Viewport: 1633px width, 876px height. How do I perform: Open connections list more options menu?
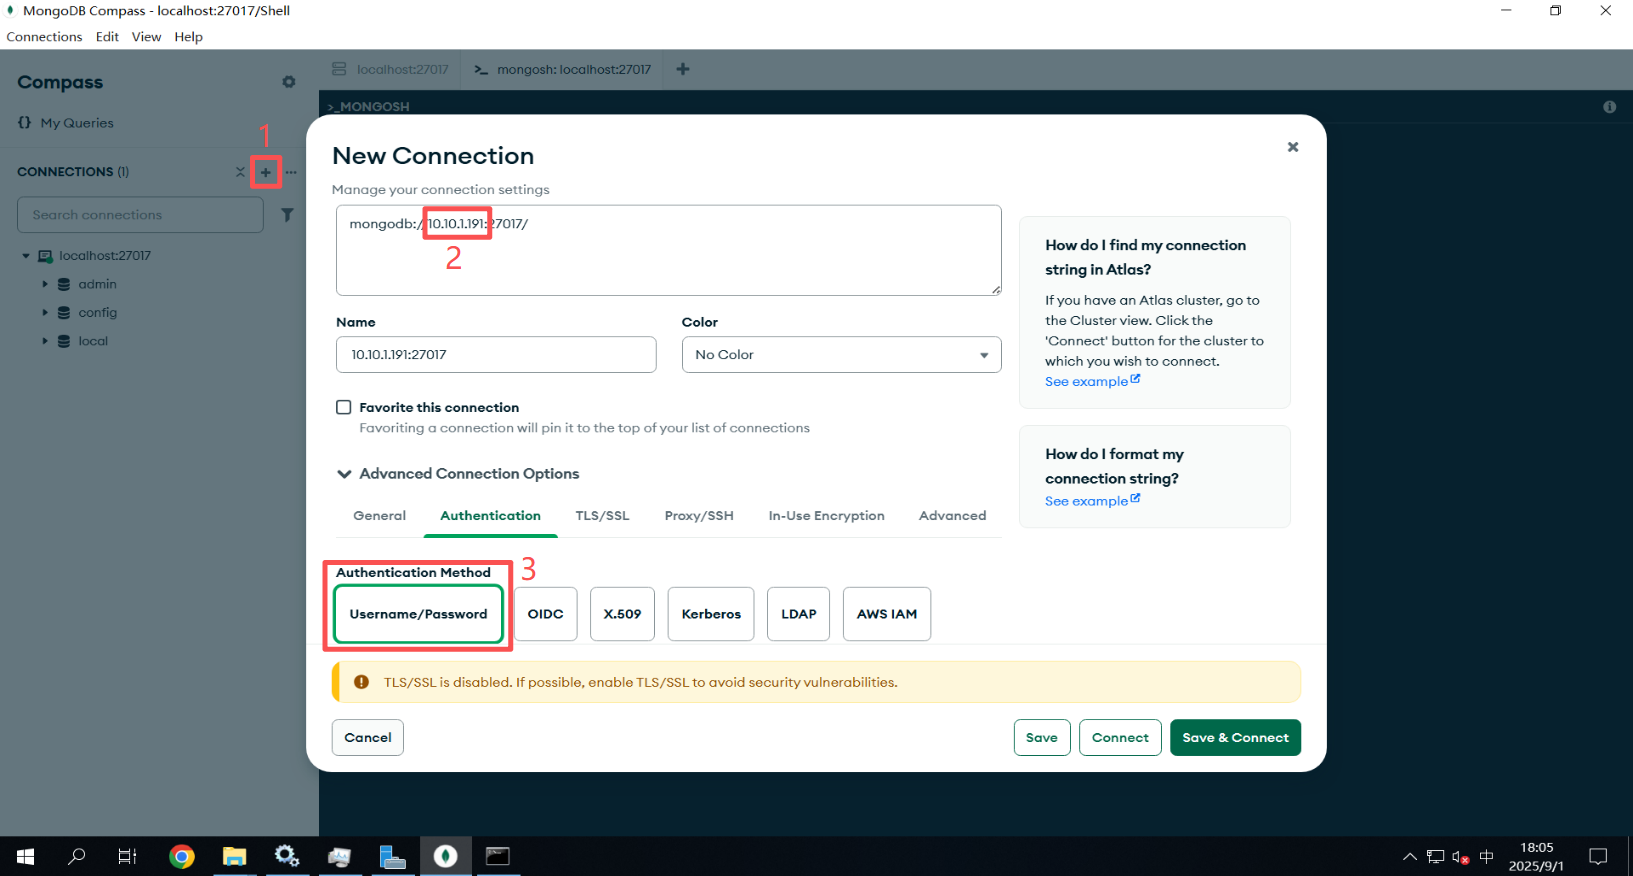[x=291, y=172]
